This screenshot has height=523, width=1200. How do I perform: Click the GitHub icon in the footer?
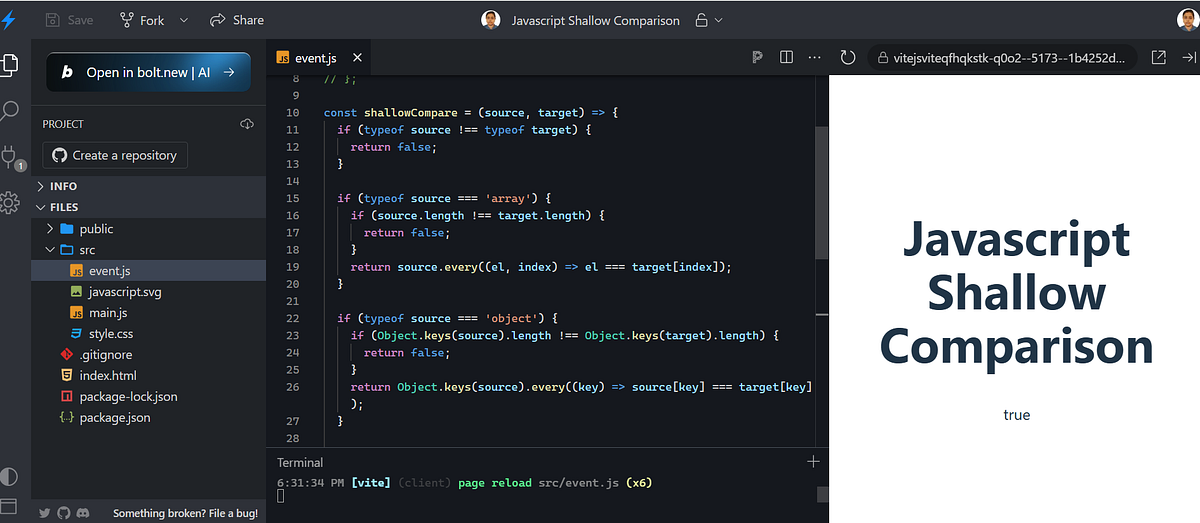click(64, 513)
